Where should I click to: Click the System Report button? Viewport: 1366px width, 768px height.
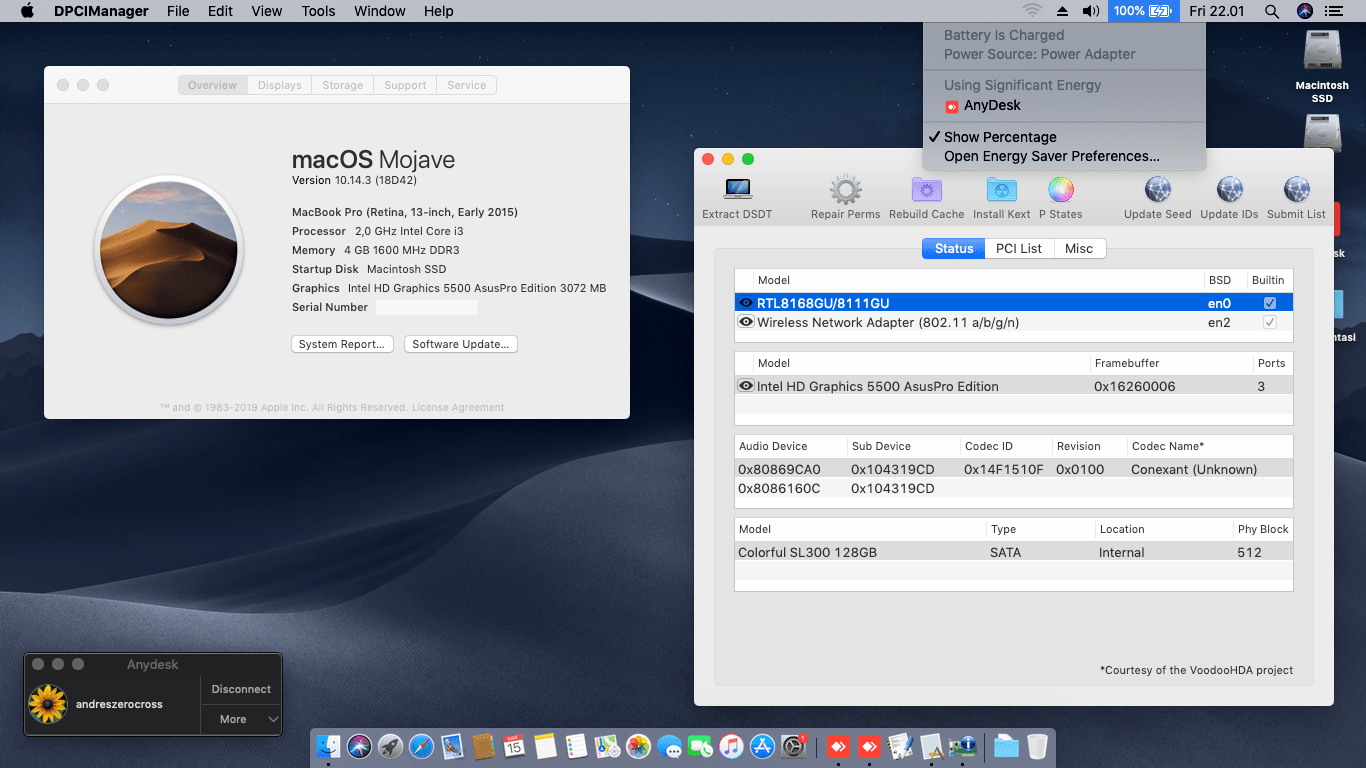point(342,344)
